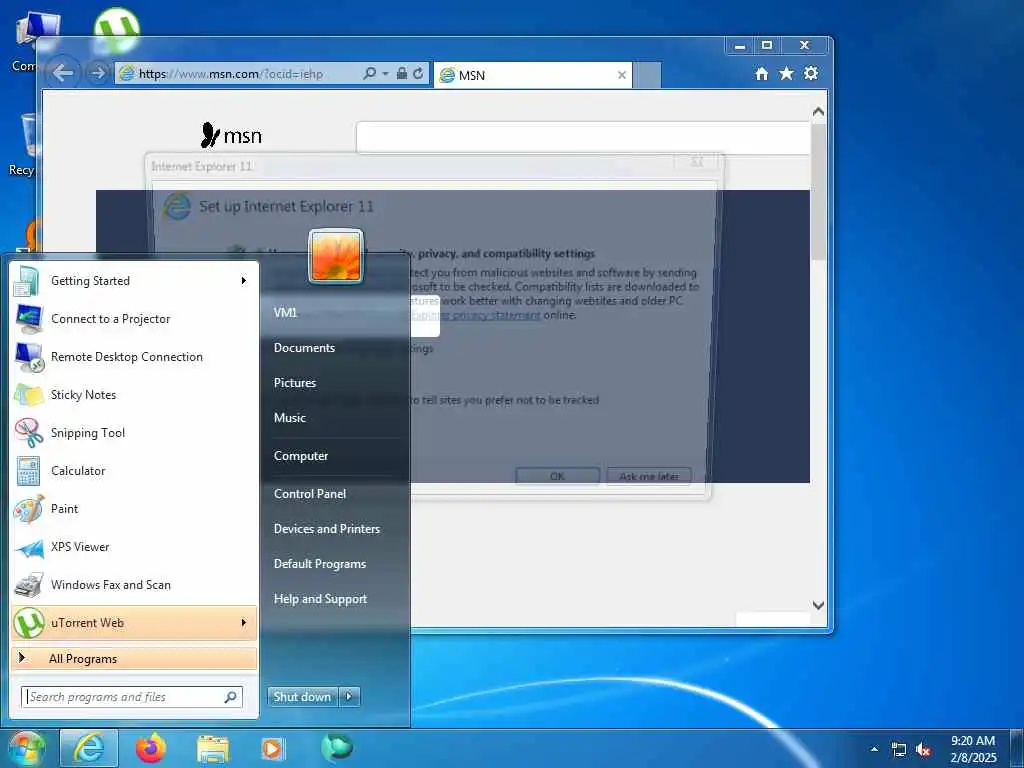Click the address bar search magnifier
The width and height of the screenshot is (1024, 768).
[369, 73]
